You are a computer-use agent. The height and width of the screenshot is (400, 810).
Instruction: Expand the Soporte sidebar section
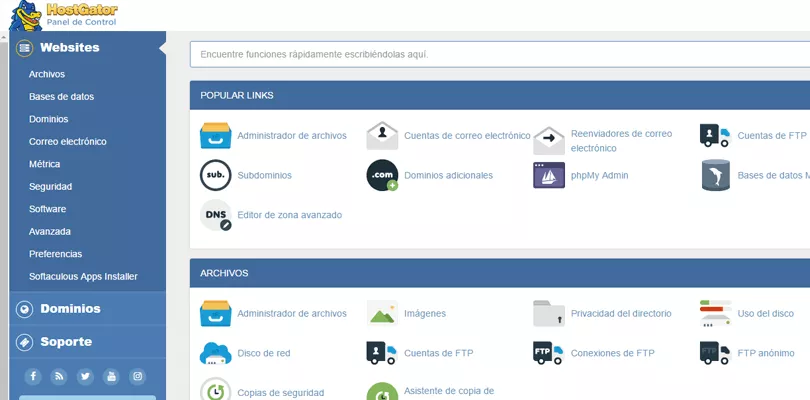pyautogui.click(x=87, y=342)
